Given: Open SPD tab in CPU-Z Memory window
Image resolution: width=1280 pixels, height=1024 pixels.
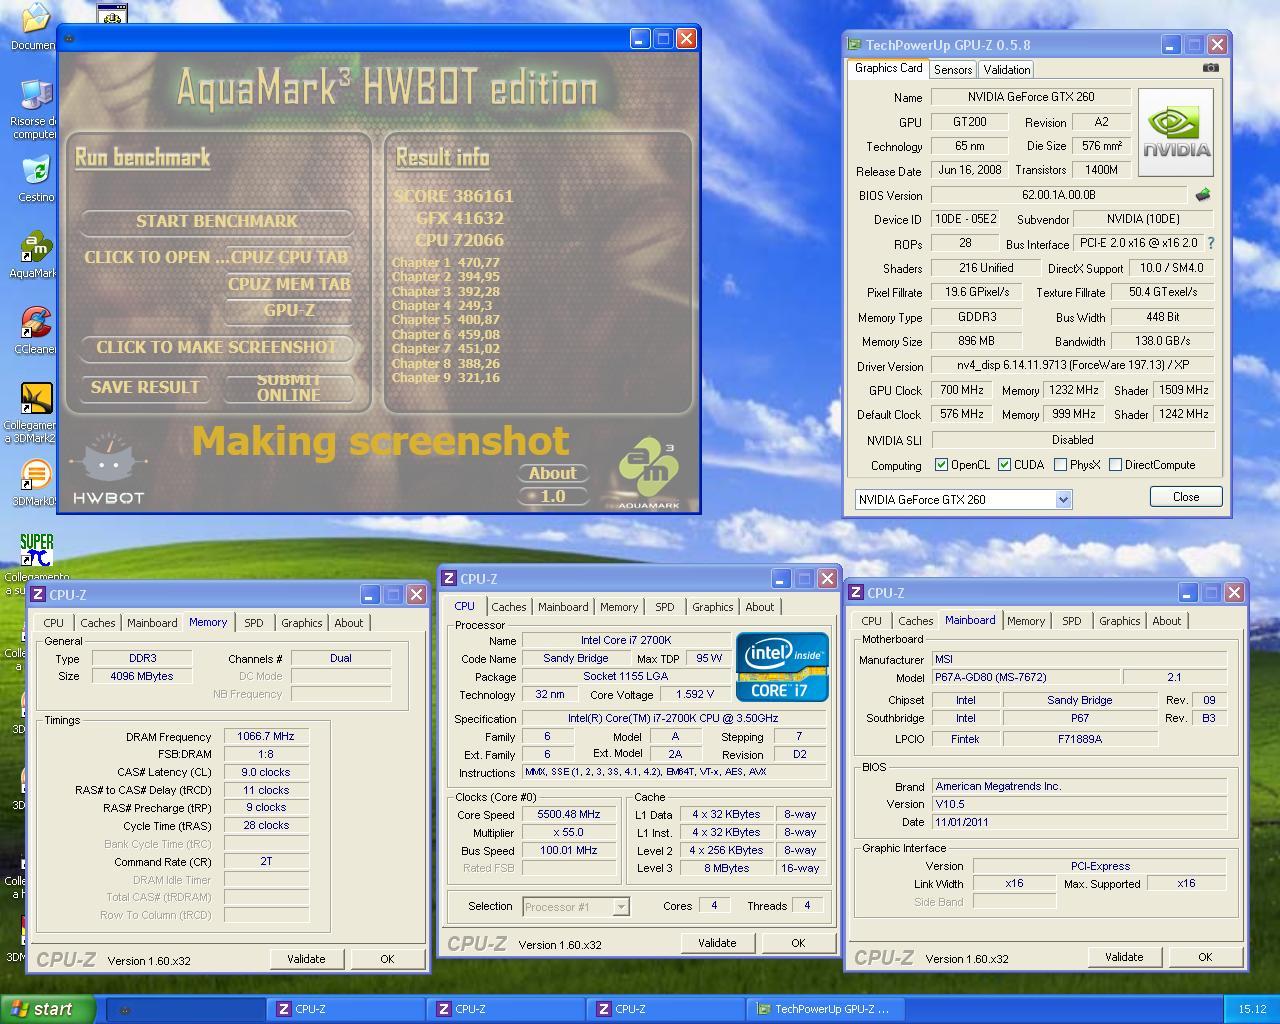Looking at the screenshot, I should [x=254, y=623].
